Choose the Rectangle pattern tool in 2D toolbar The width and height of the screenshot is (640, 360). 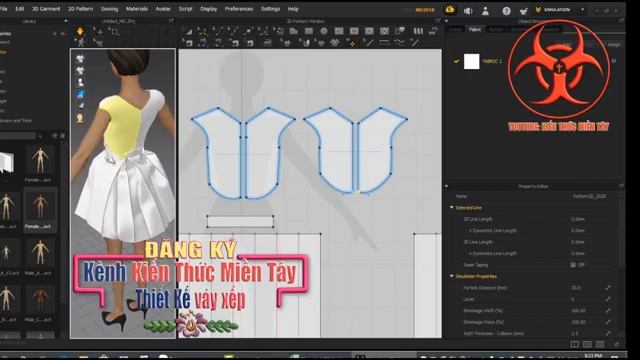pyautogui.click(x=309, y=31)
